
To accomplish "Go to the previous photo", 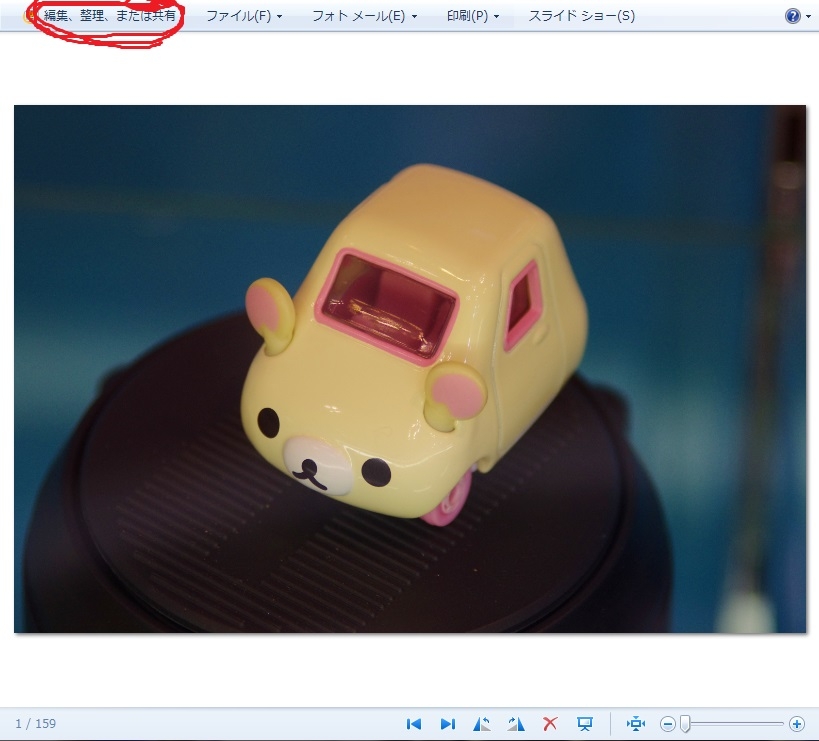I will tap(414, 724).
